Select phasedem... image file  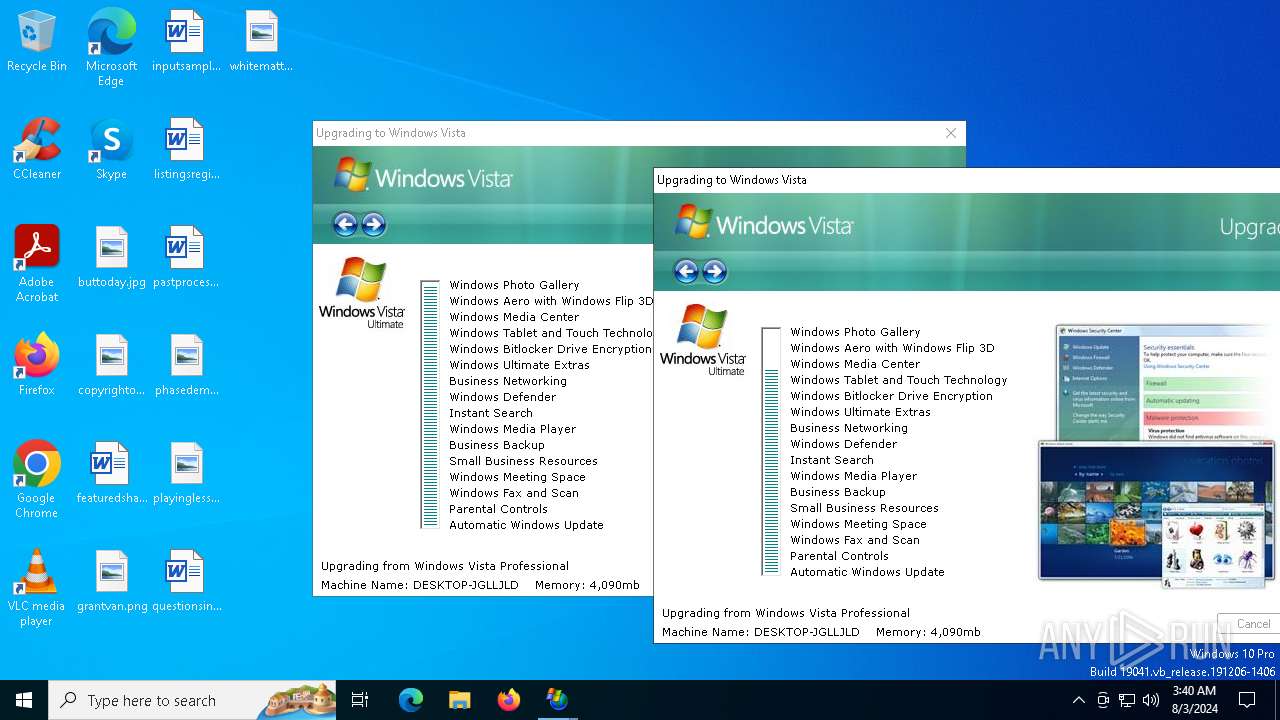tap(186, 366)
